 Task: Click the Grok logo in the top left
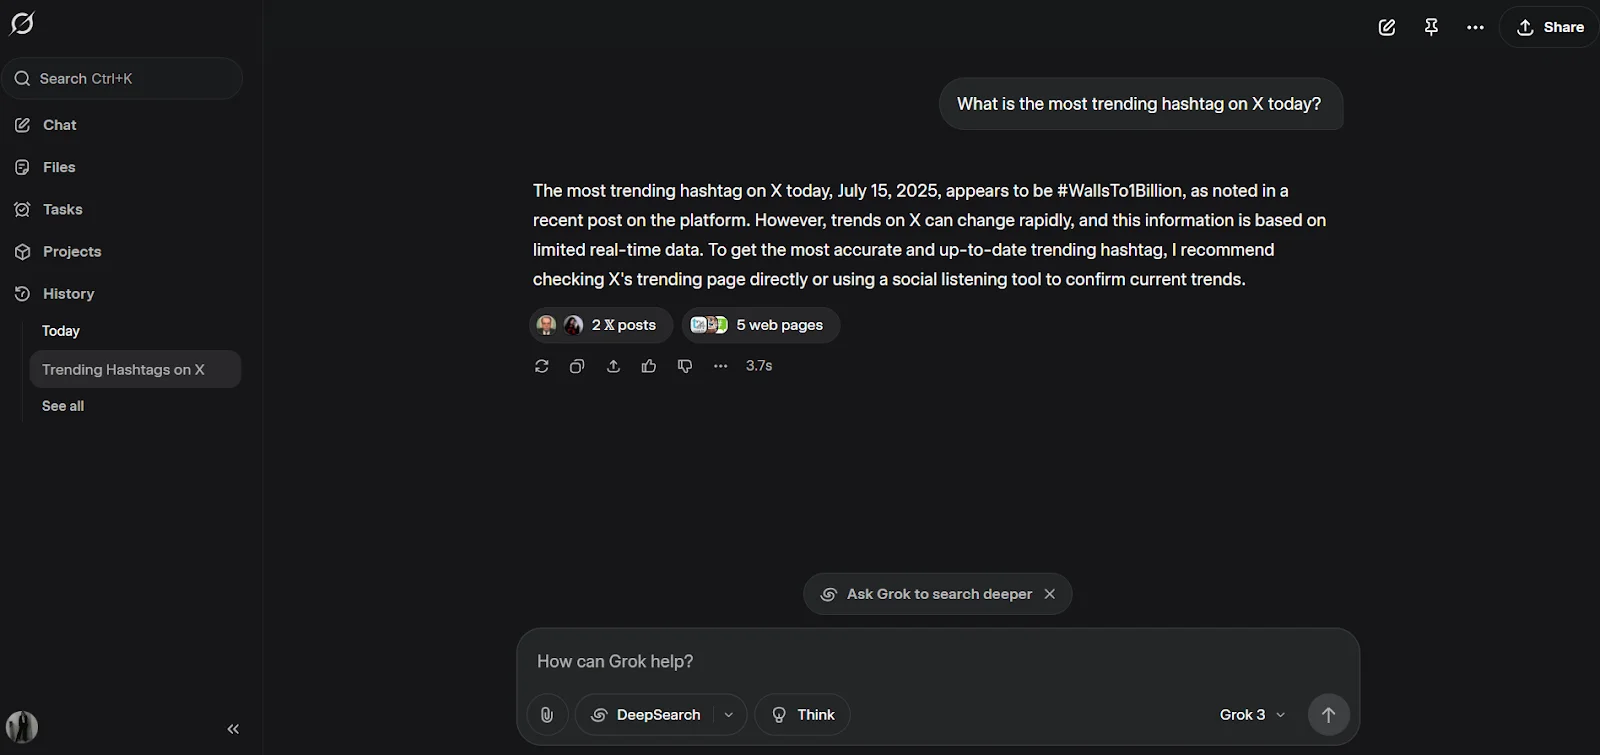tap(22, 23)
